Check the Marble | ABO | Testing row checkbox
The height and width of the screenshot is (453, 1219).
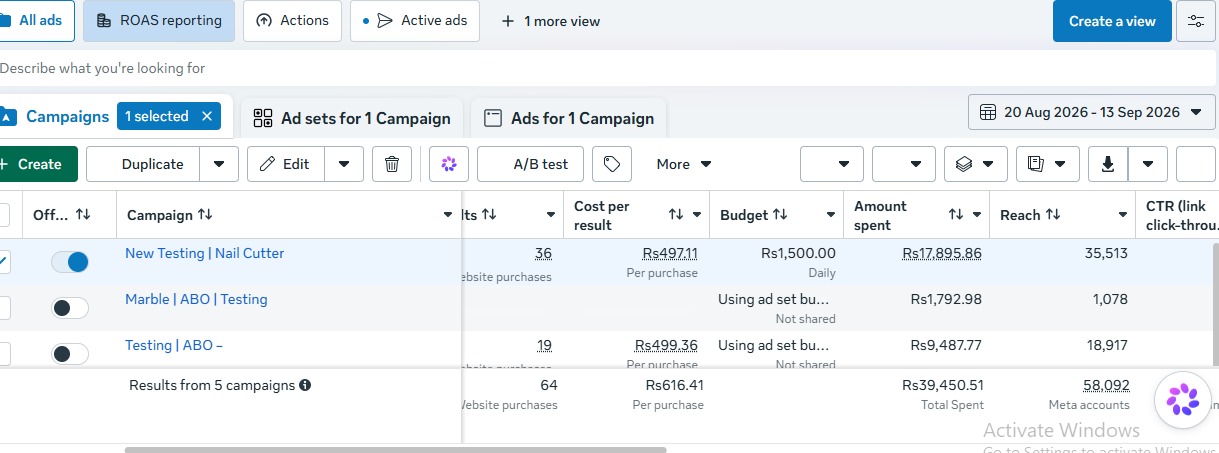4,308
